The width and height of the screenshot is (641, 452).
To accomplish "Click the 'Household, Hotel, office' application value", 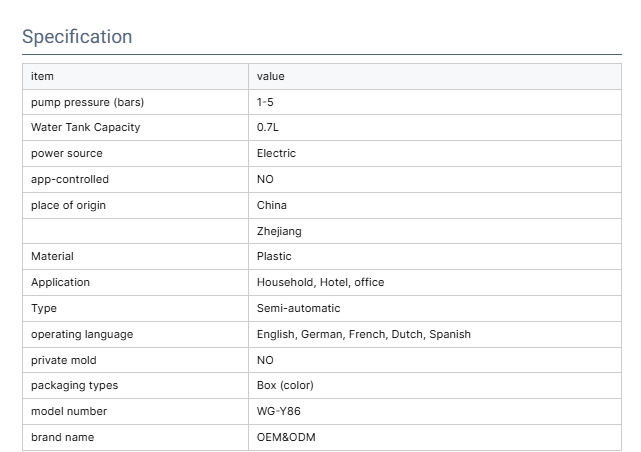I will click(320, 282).
